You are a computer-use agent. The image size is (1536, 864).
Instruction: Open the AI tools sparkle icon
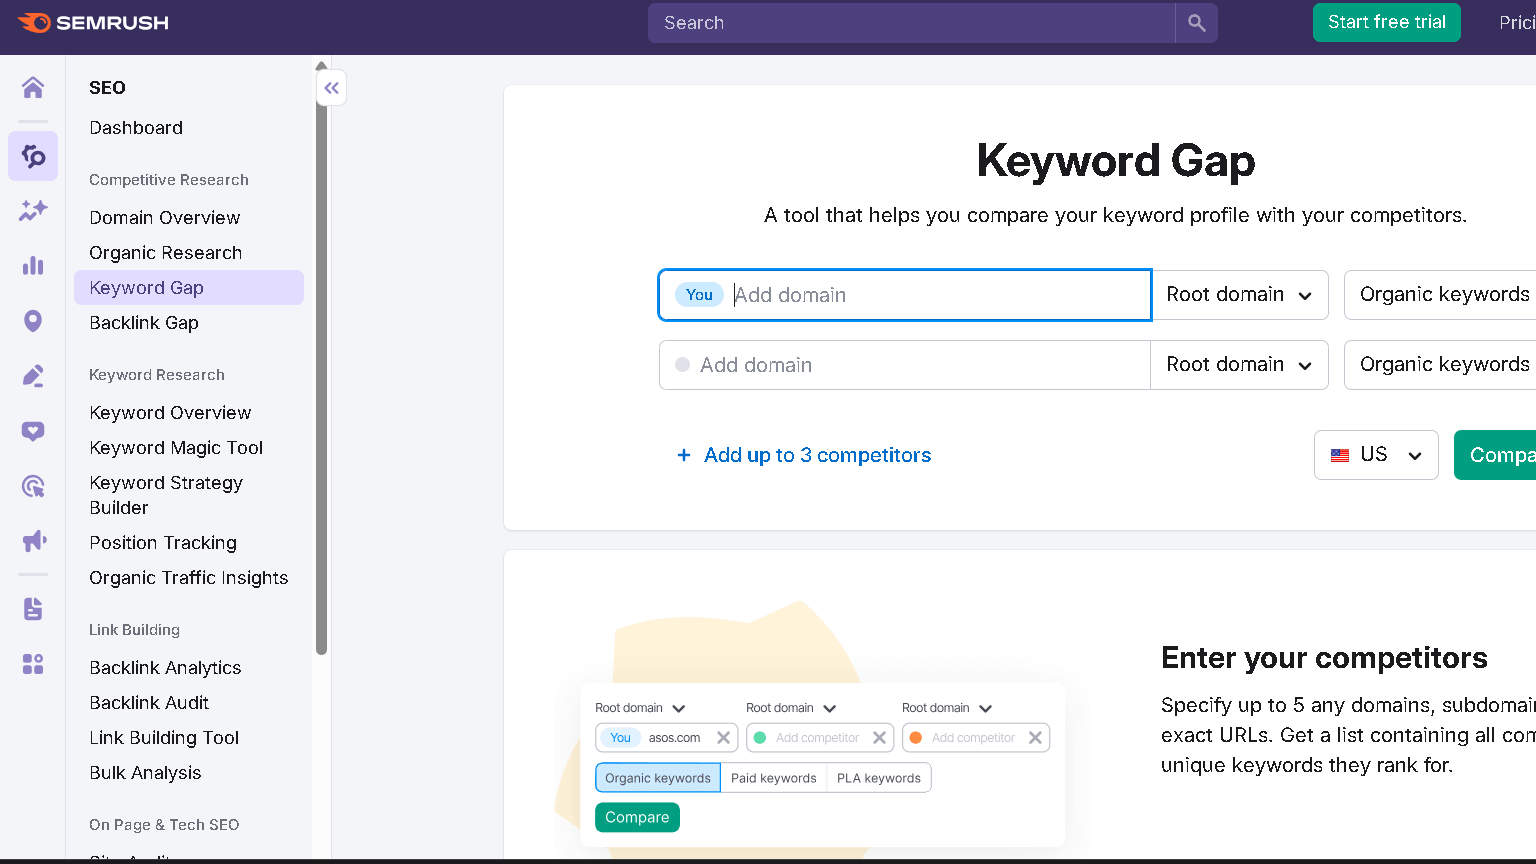coord(32,210)
